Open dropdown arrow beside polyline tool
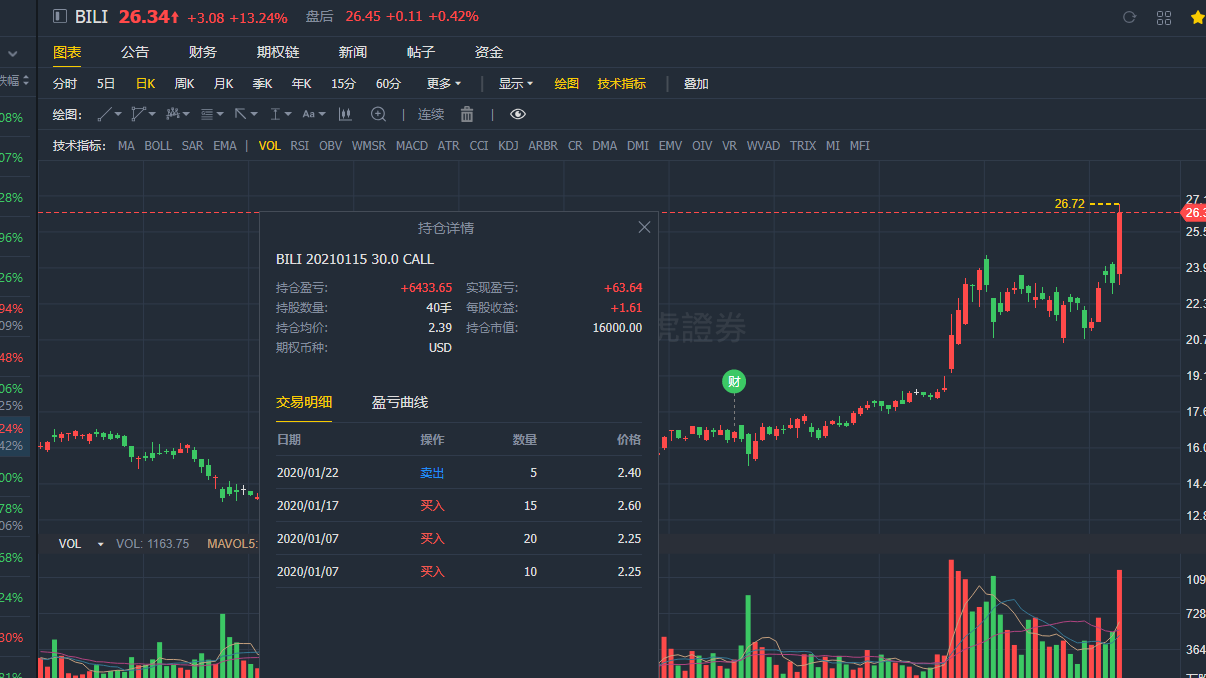1206x678 pixels. 152,115
